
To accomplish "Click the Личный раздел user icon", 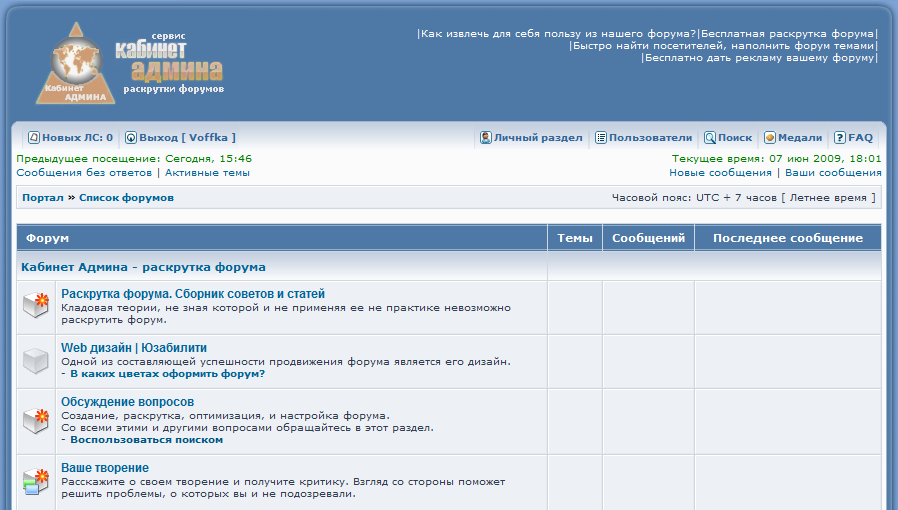I will [485, 138].
